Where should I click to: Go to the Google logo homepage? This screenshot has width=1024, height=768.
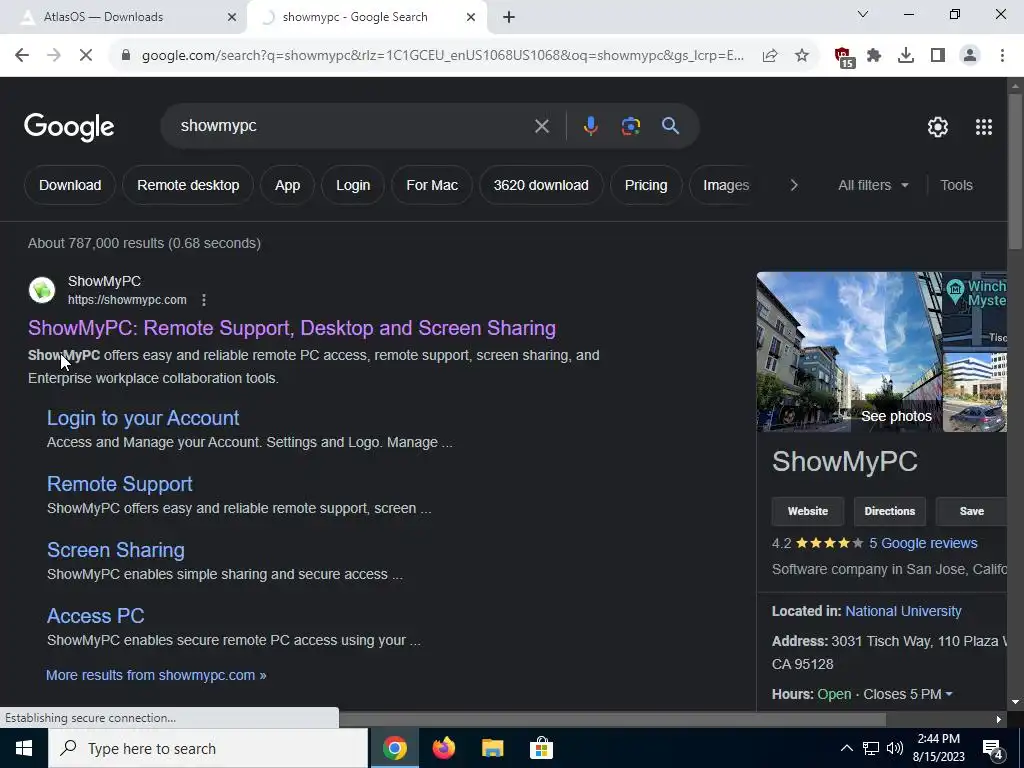point(69,127)
